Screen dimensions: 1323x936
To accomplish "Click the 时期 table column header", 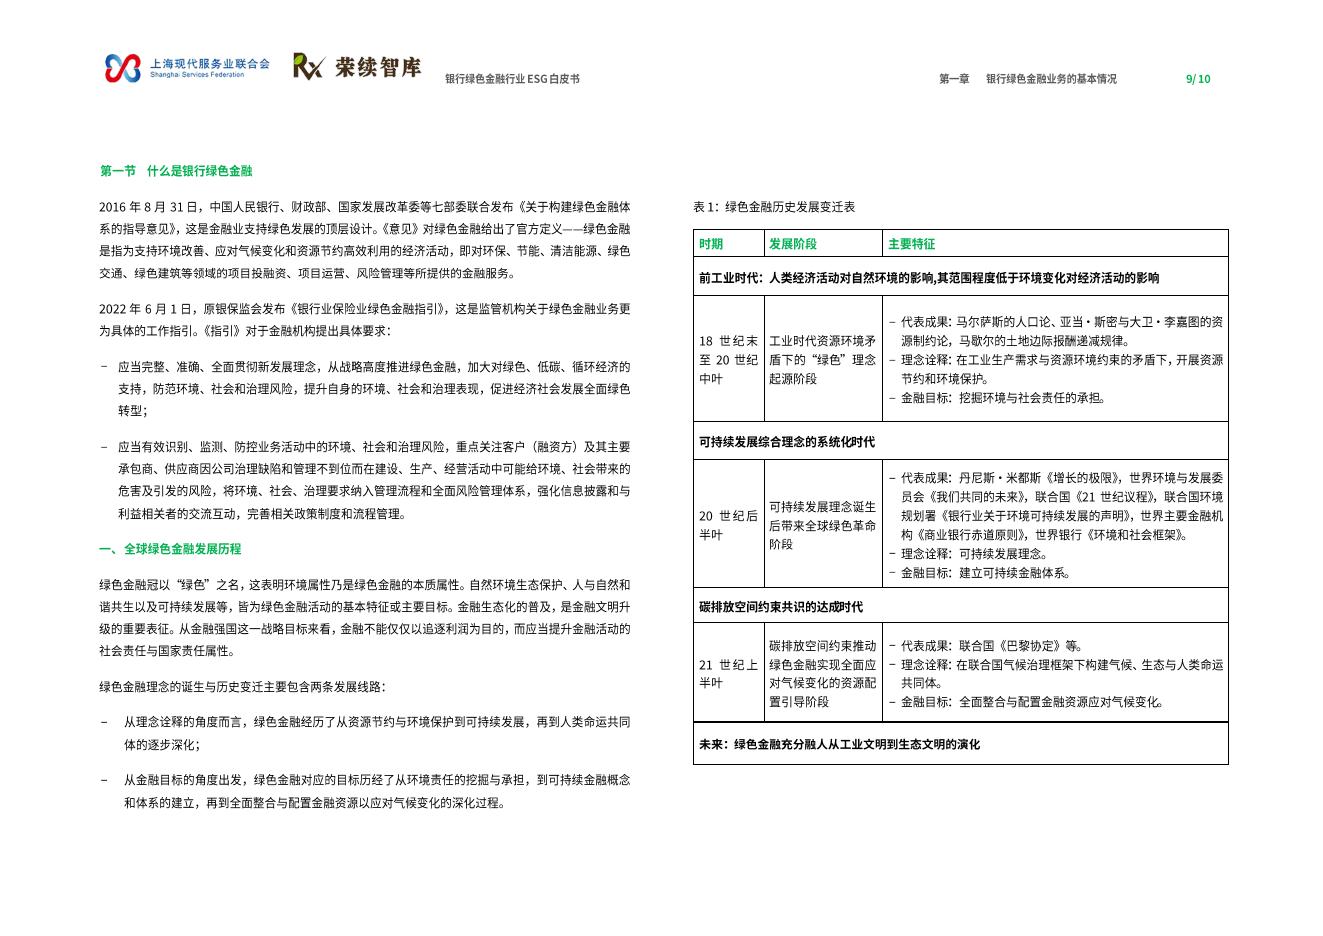I will point(711,244).
